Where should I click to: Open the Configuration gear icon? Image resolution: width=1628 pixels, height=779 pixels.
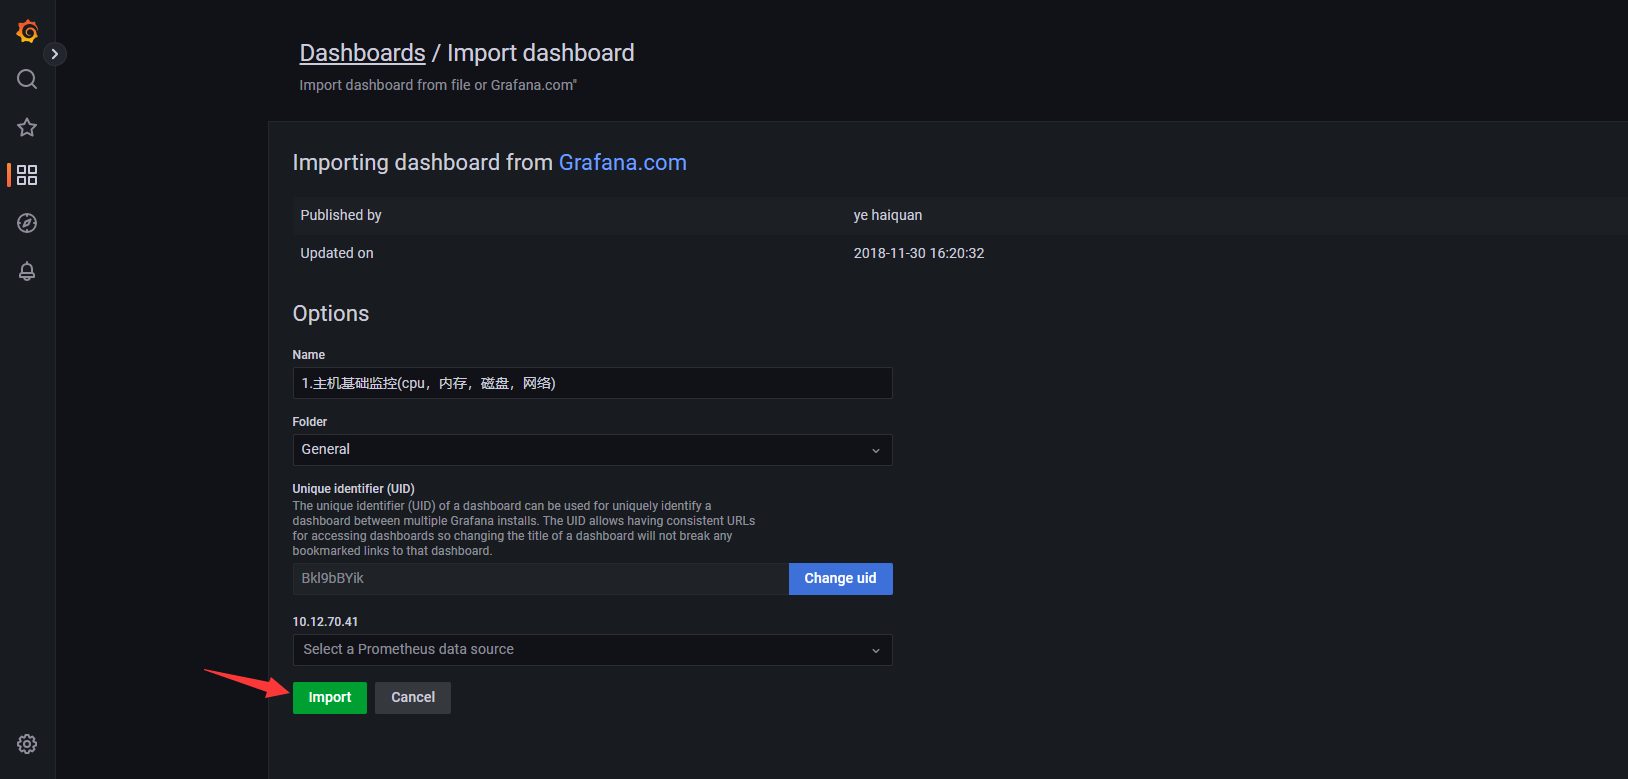27,744
